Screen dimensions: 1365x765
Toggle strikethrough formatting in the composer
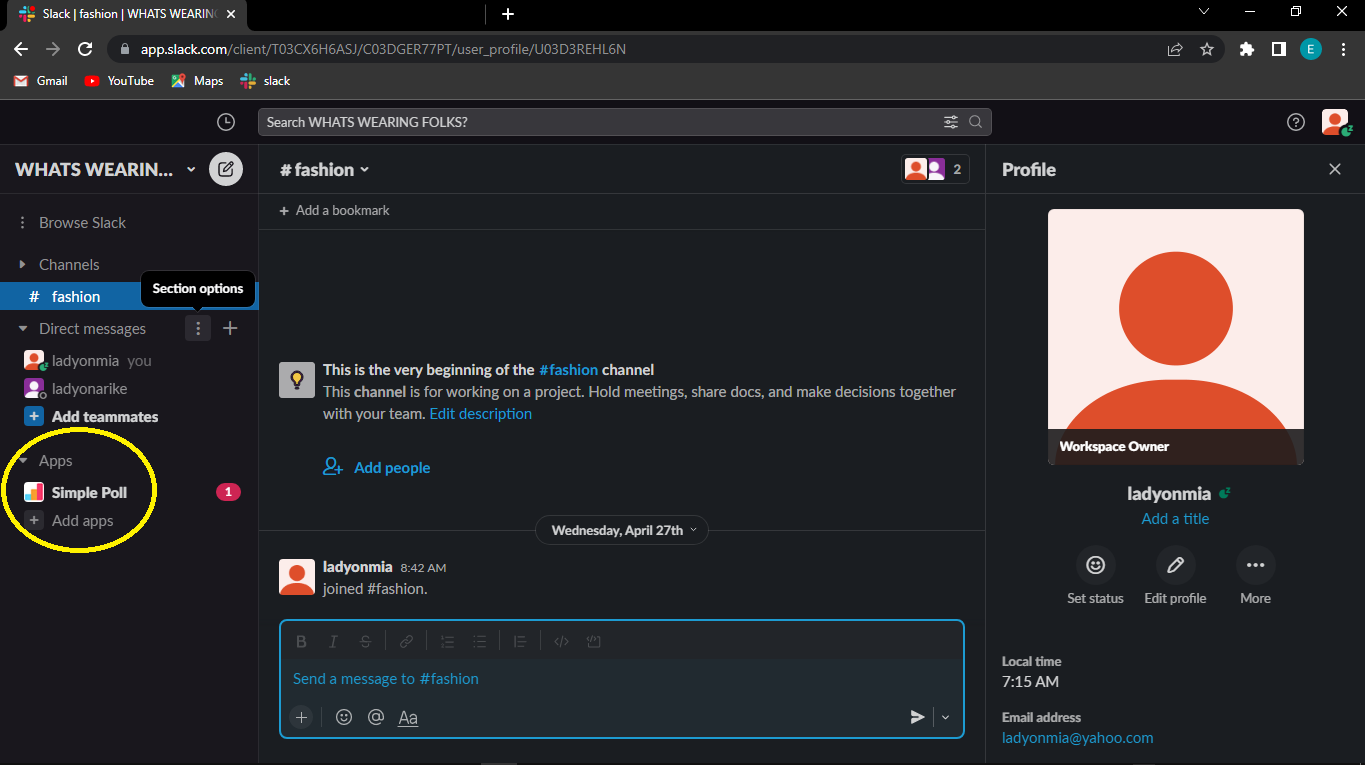click(366, 642)
